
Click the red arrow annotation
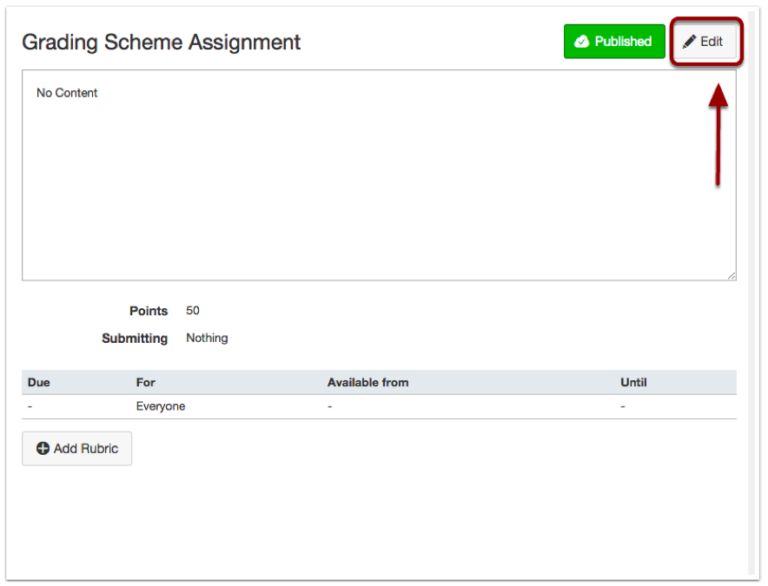coord(718,135)
